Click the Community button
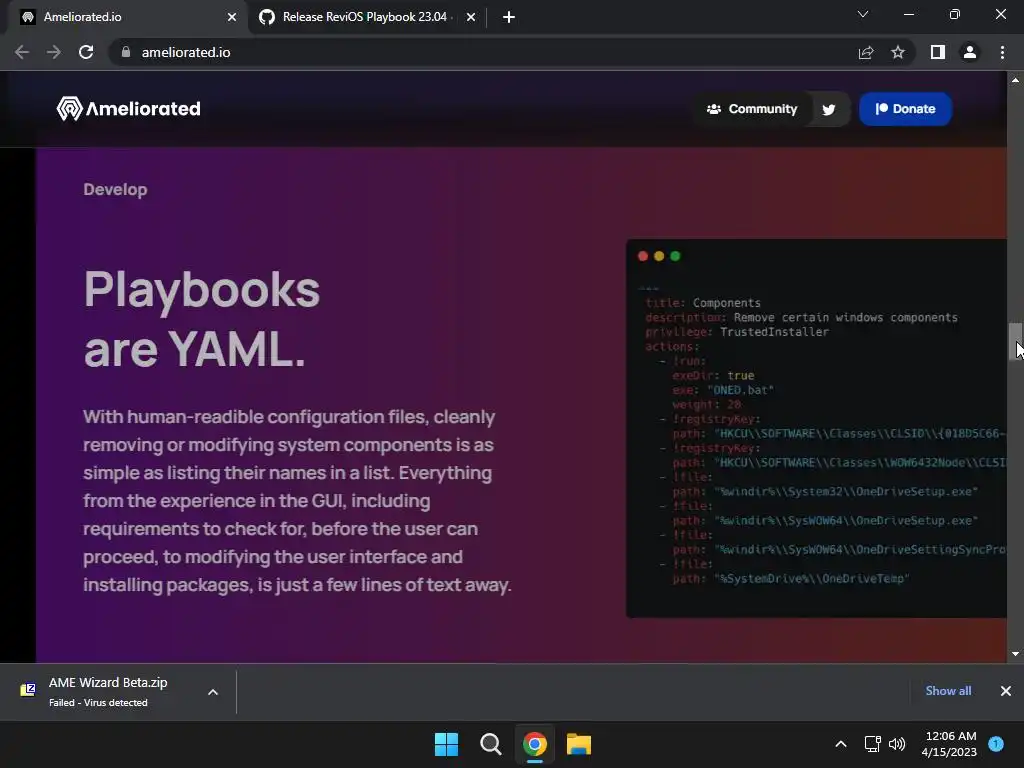 click(x=752, y=109)
